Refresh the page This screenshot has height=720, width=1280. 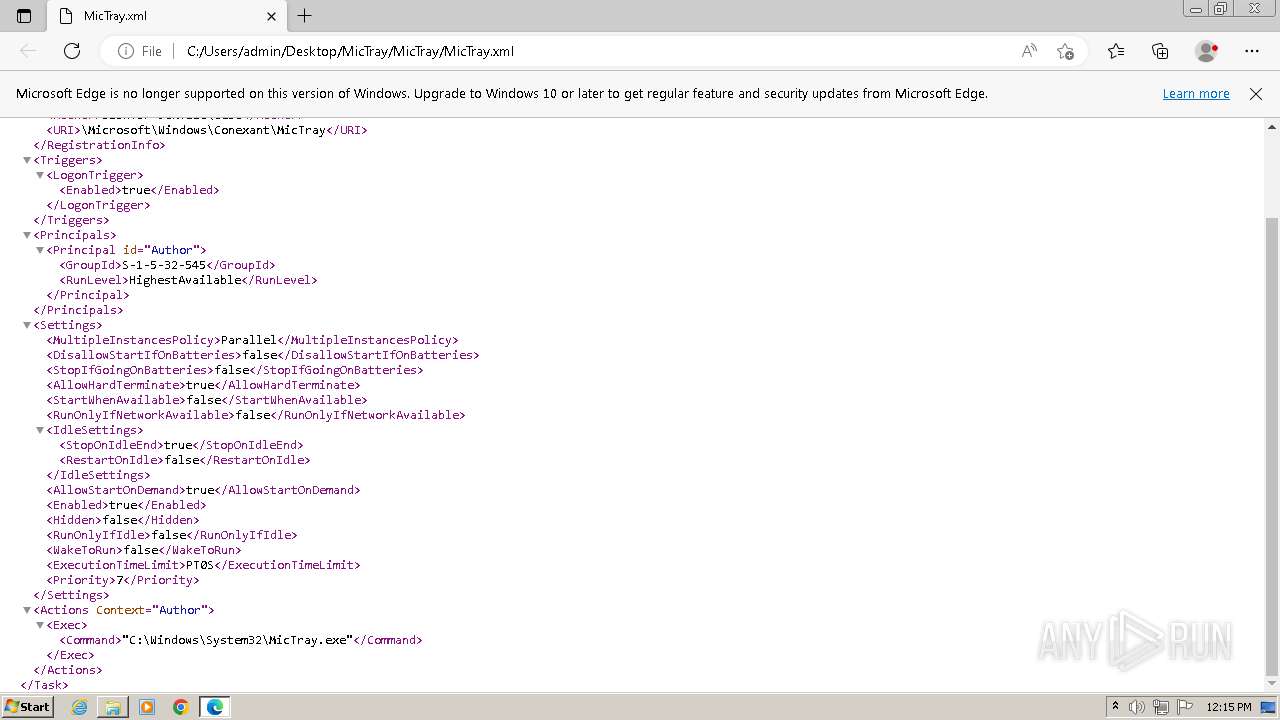[x=72, y=51]
